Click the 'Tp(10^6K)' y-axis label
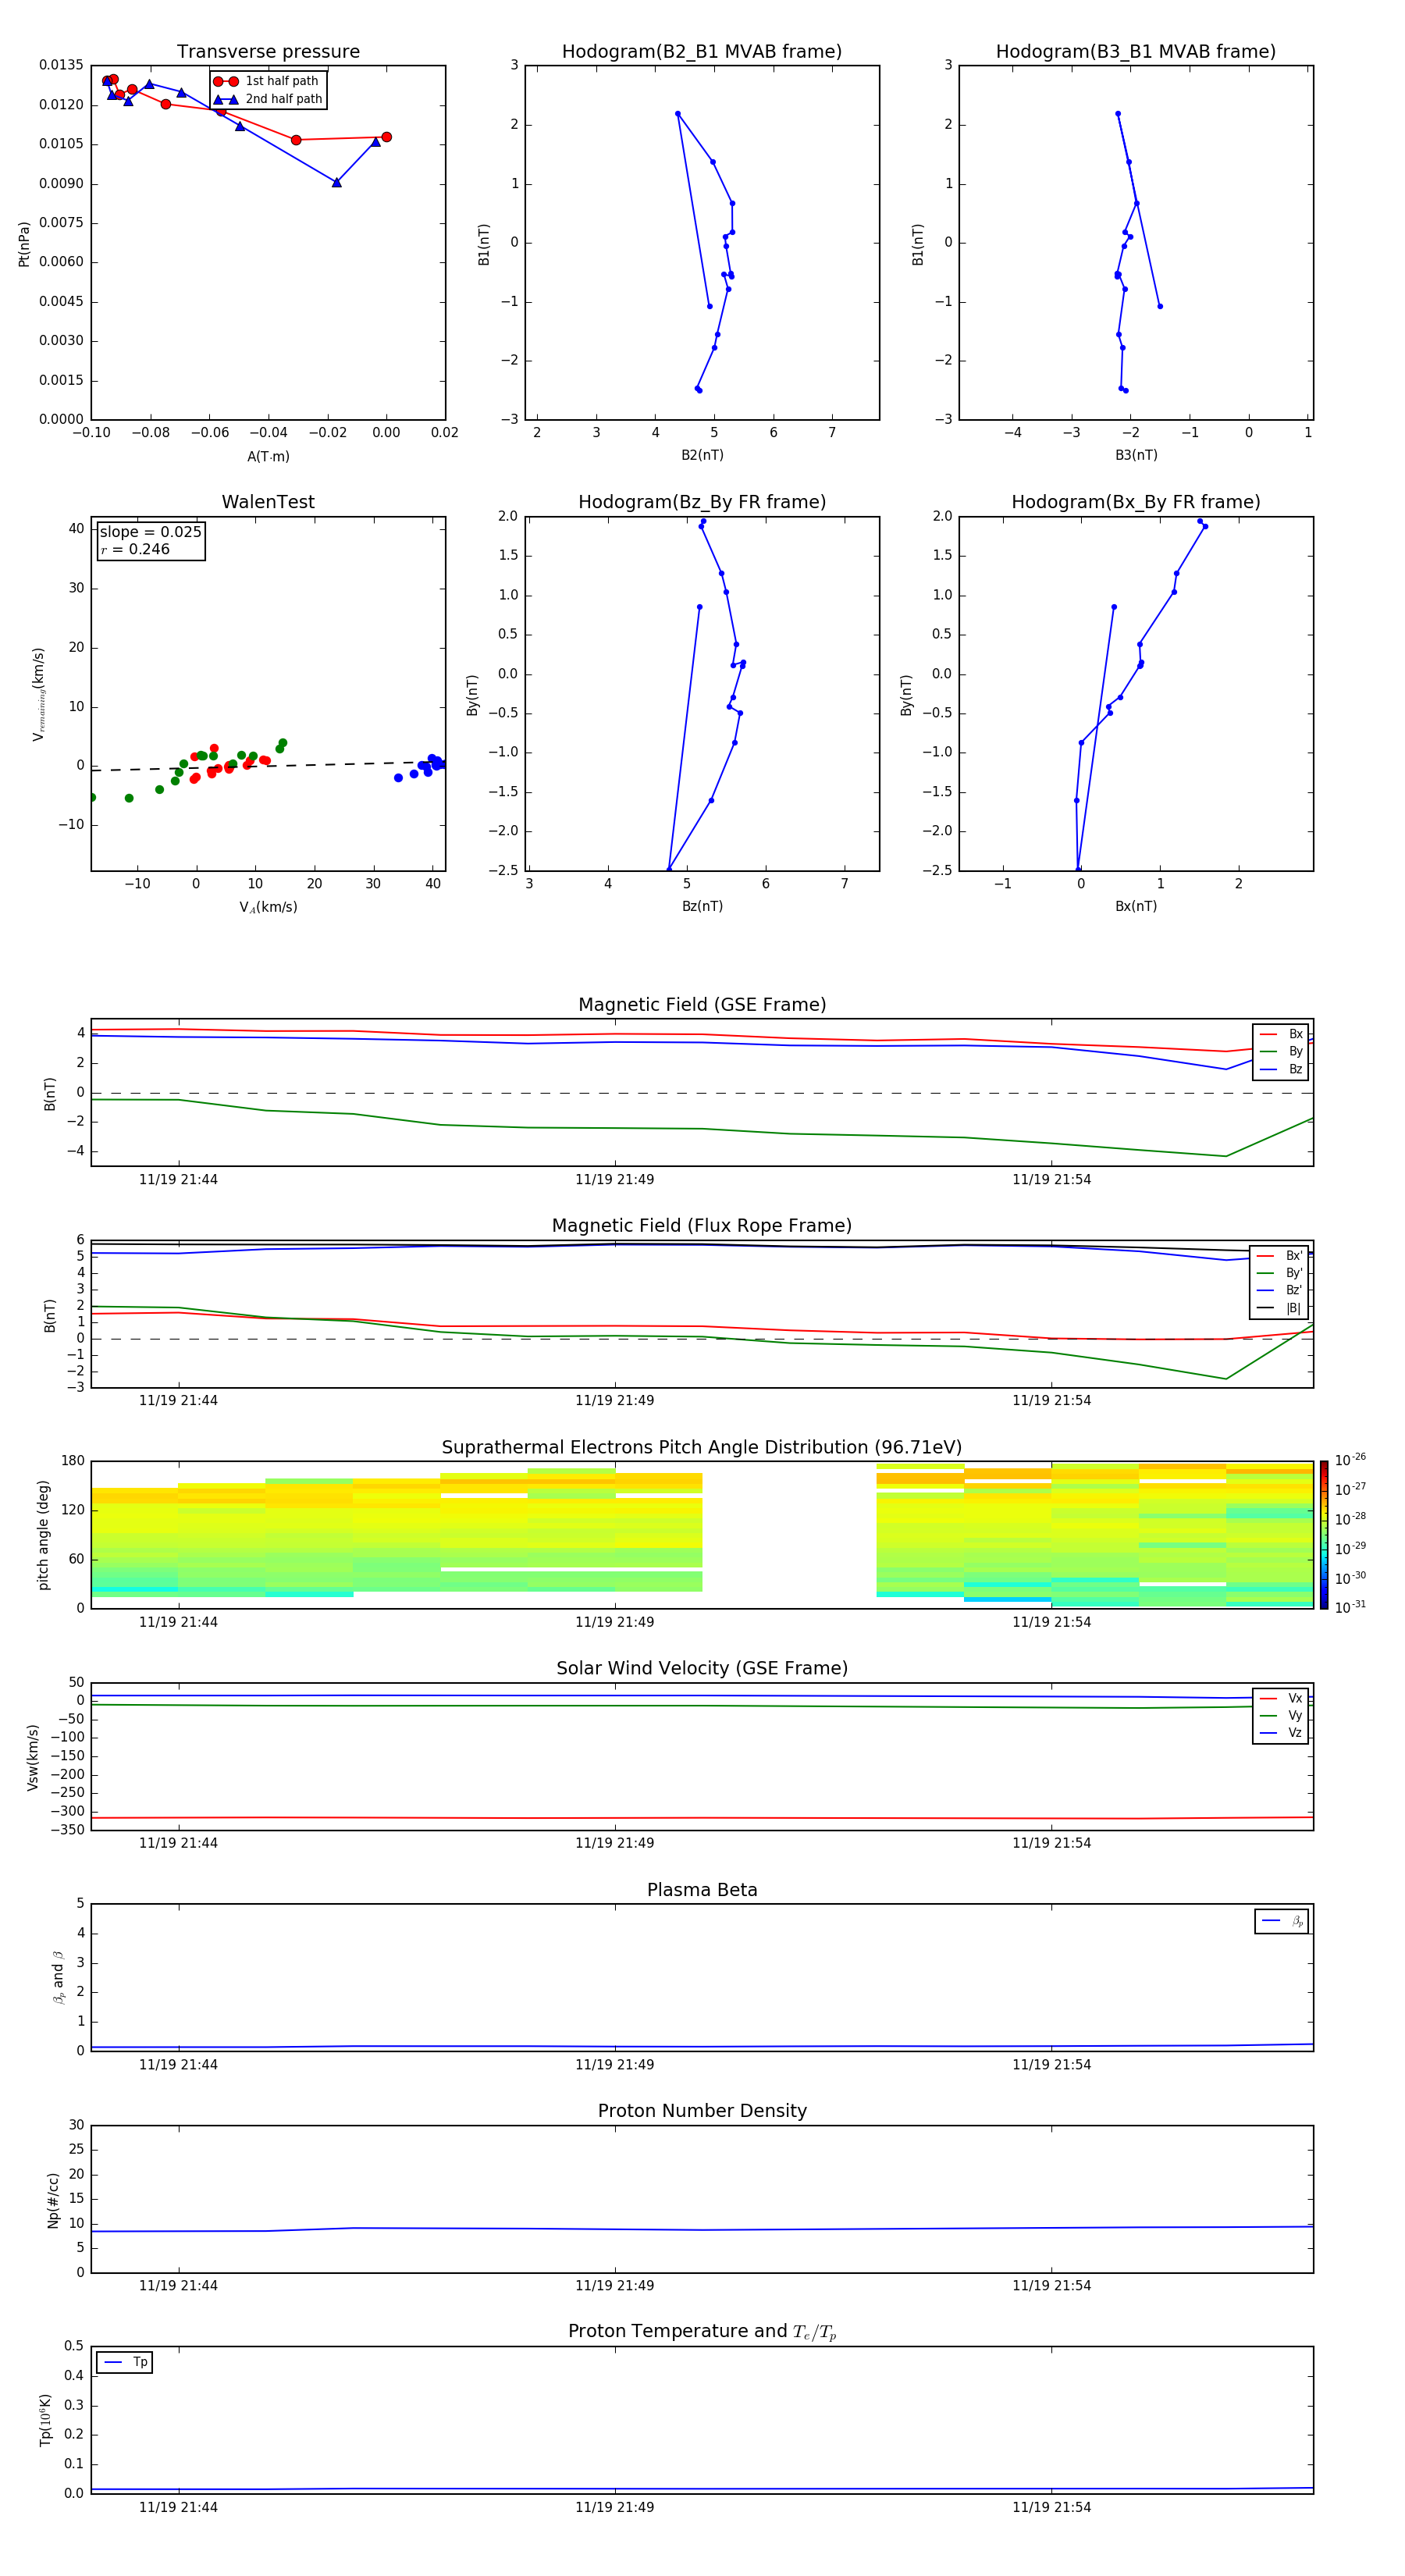The image size is (1405, 2576). pyautogui.click(x=45, y=2420)
